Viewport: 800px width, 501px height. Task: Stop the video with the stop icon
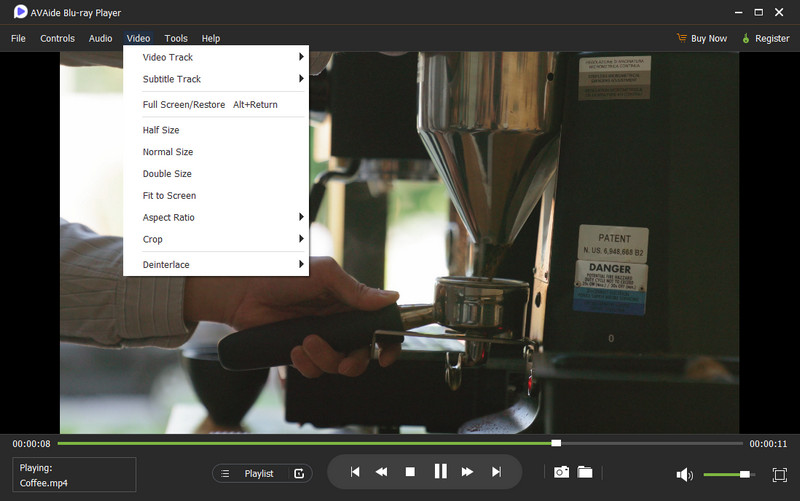[410, 472]
